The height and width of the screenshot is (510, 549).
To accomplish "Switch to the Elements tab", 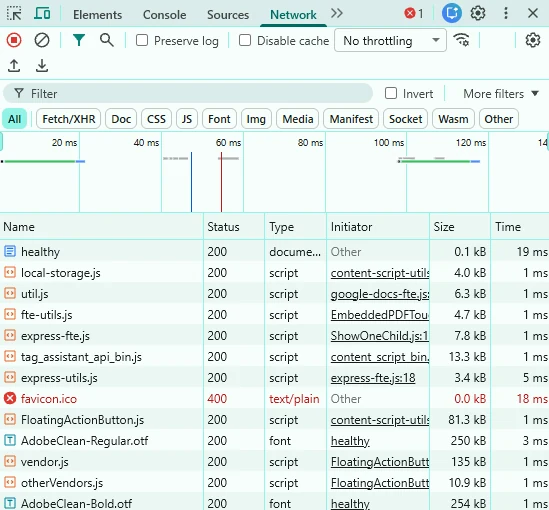I will pyautogui.click(x=97, y=15).
